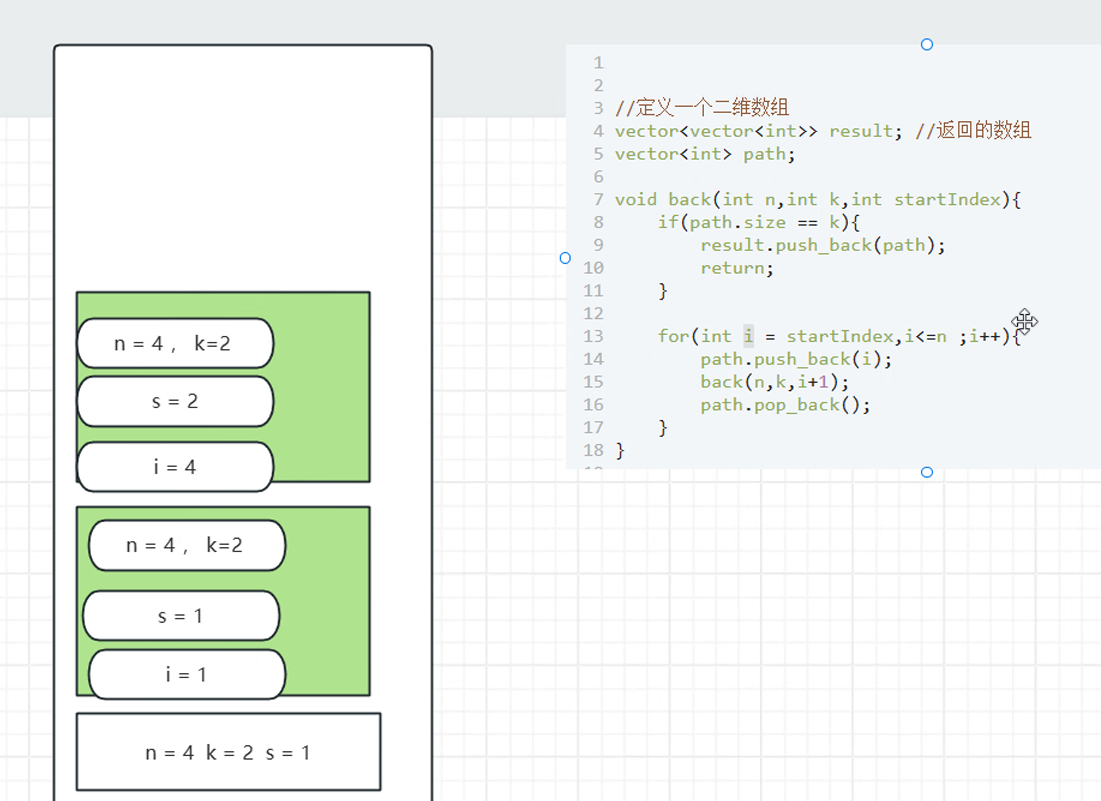
Task: Select the top 'n = 4 , k=2' rounded box
Action: 175,343
